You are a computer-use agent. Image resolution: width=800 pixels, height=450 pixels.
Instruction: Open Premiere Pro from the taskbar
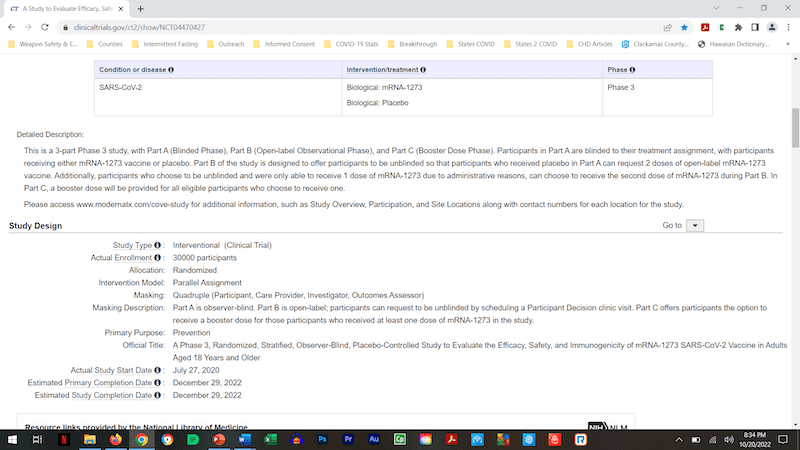348,440
